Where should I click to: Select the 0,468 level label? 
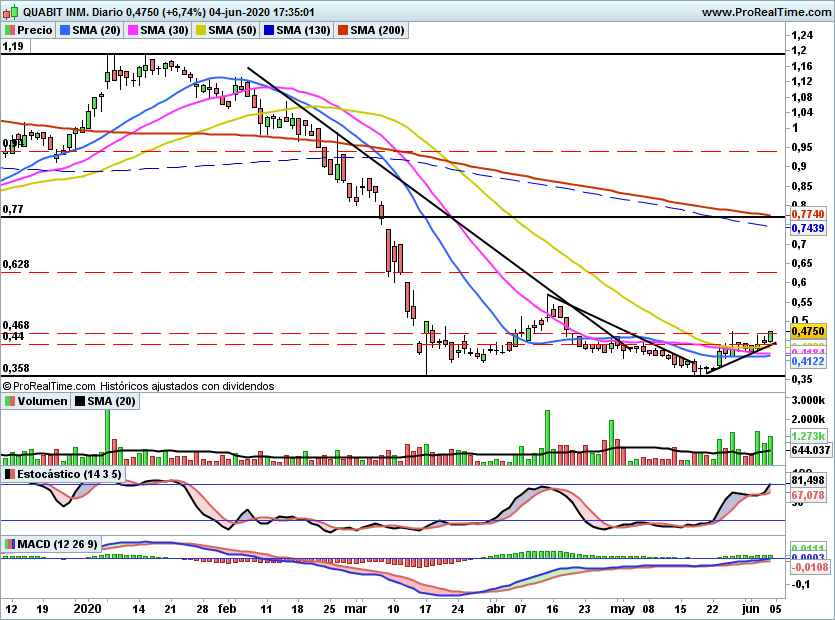(x=16, y=325)
